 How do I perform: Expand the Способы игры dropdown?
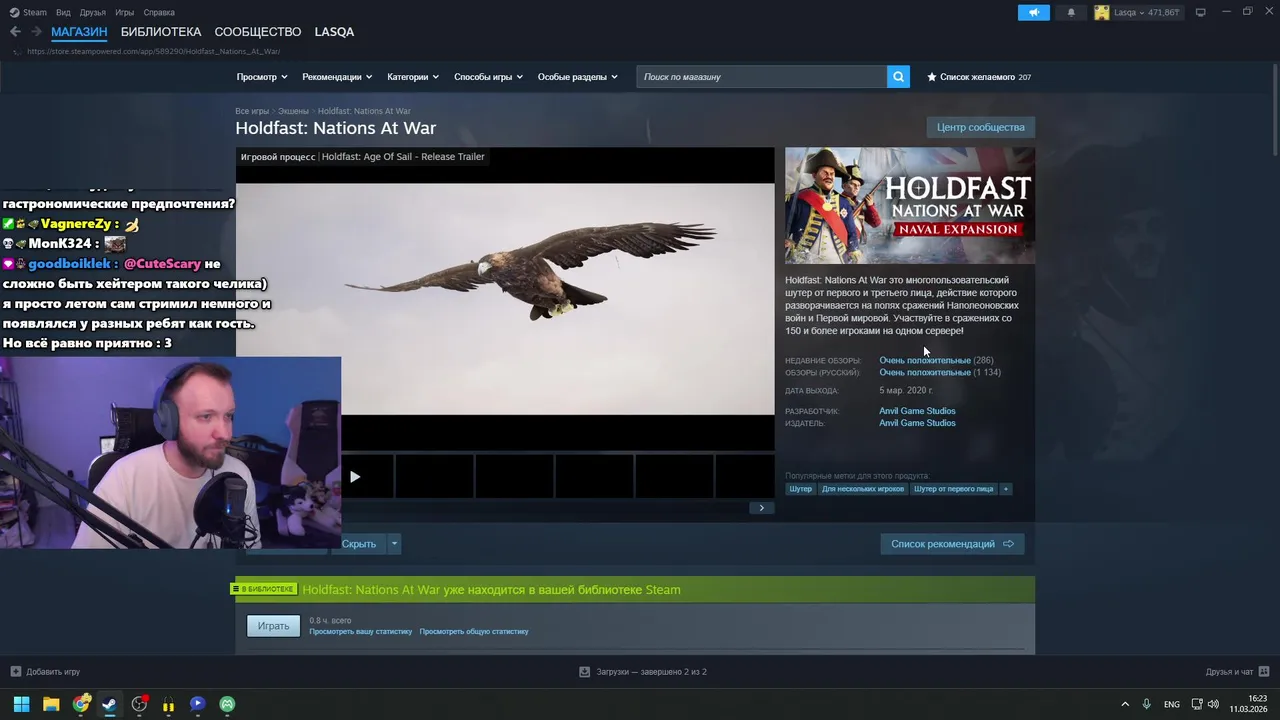pyautogui.click(x=488, y=77)
